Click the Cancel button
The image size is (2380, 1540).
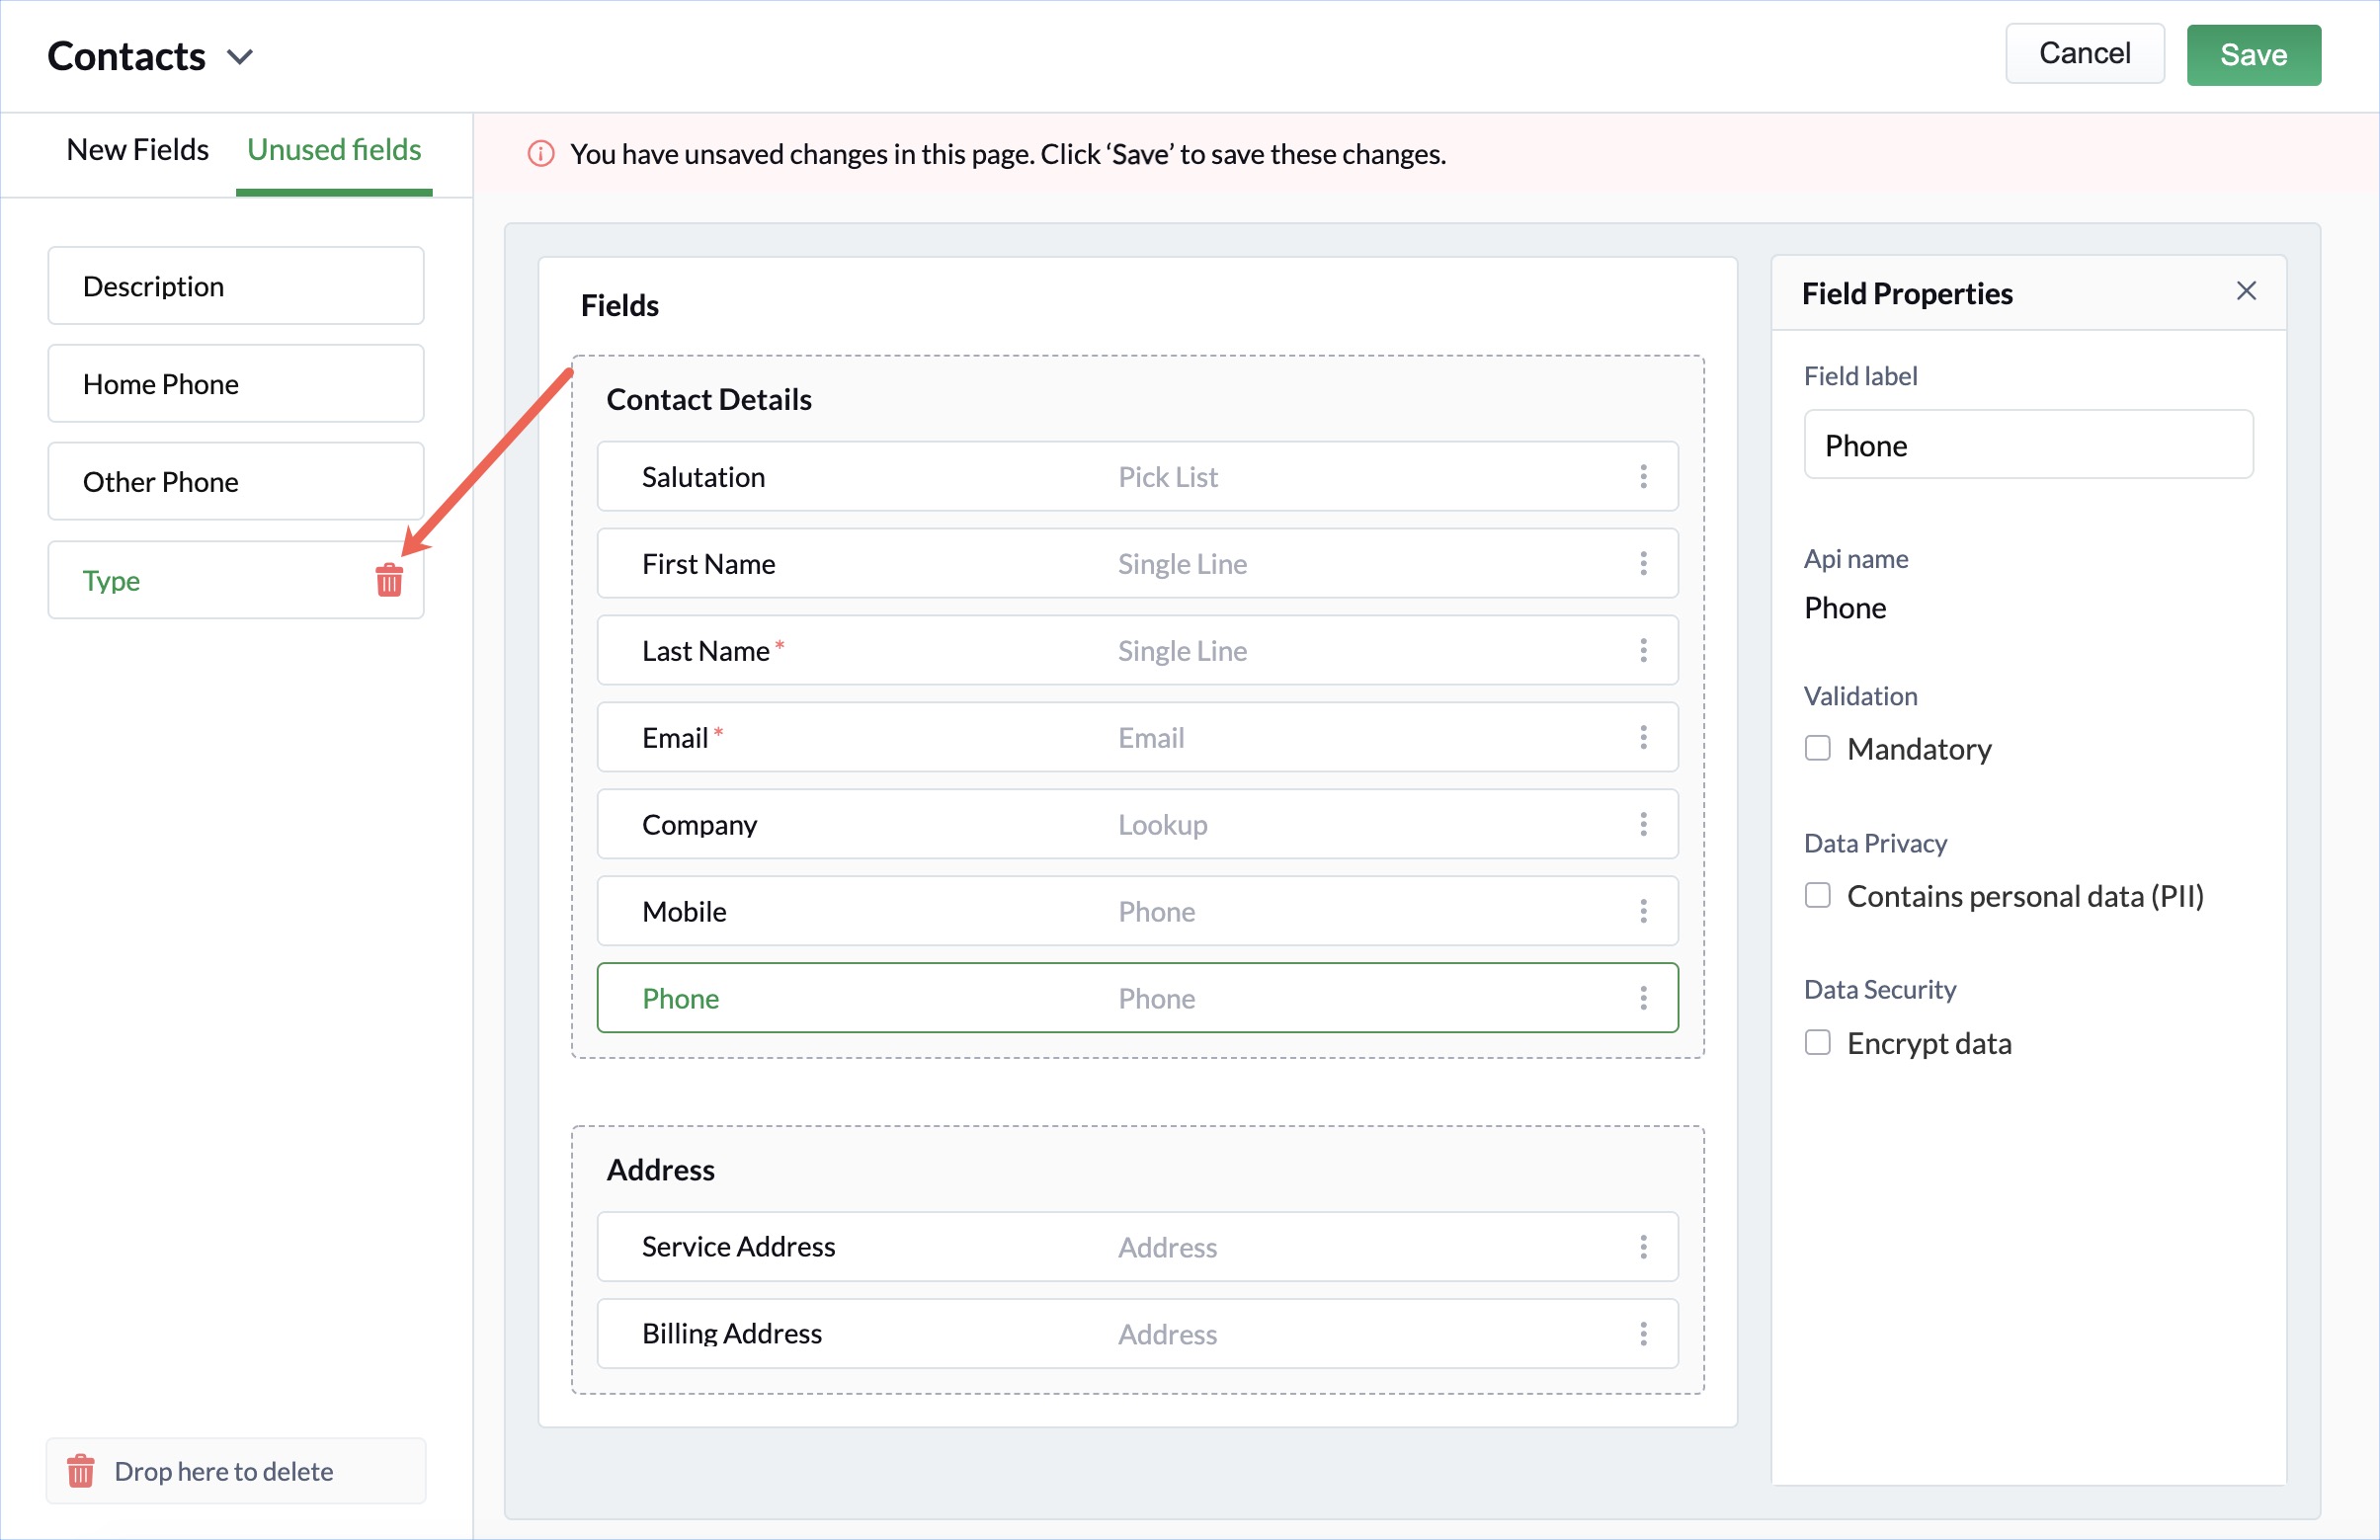[x=2084, y=54]
